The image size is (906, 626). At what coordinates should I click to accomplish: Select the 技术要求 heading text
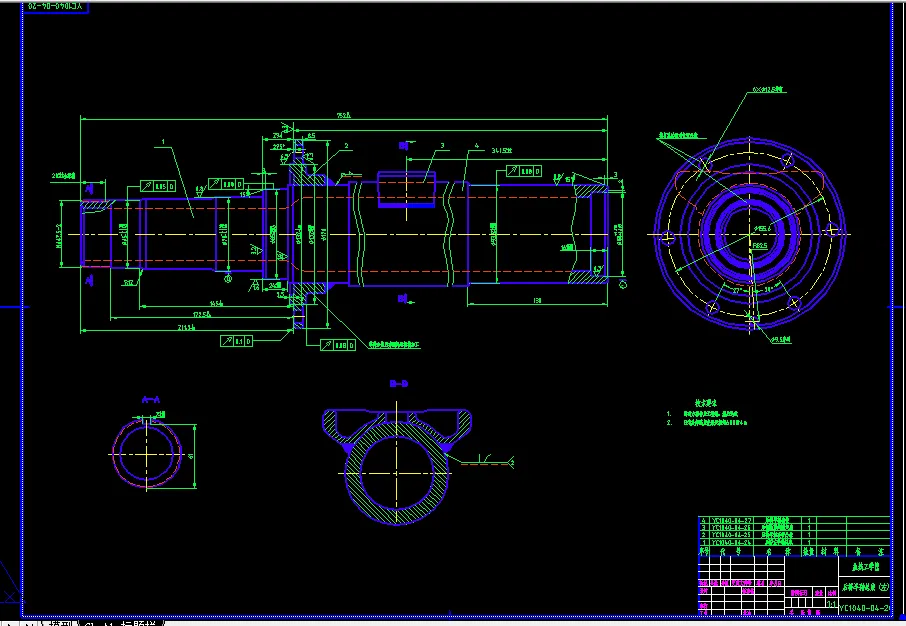click(706, 403)
